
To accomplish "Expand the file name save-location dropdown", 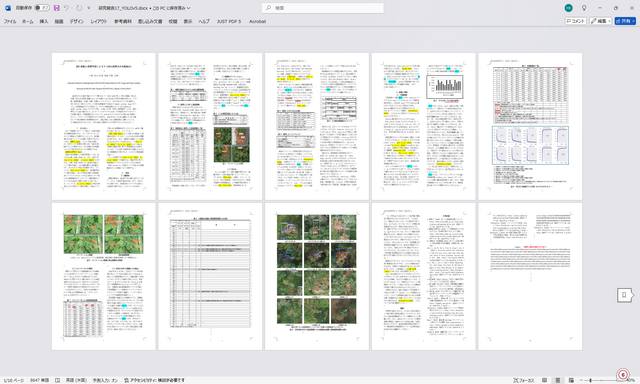I will [188, 8].
